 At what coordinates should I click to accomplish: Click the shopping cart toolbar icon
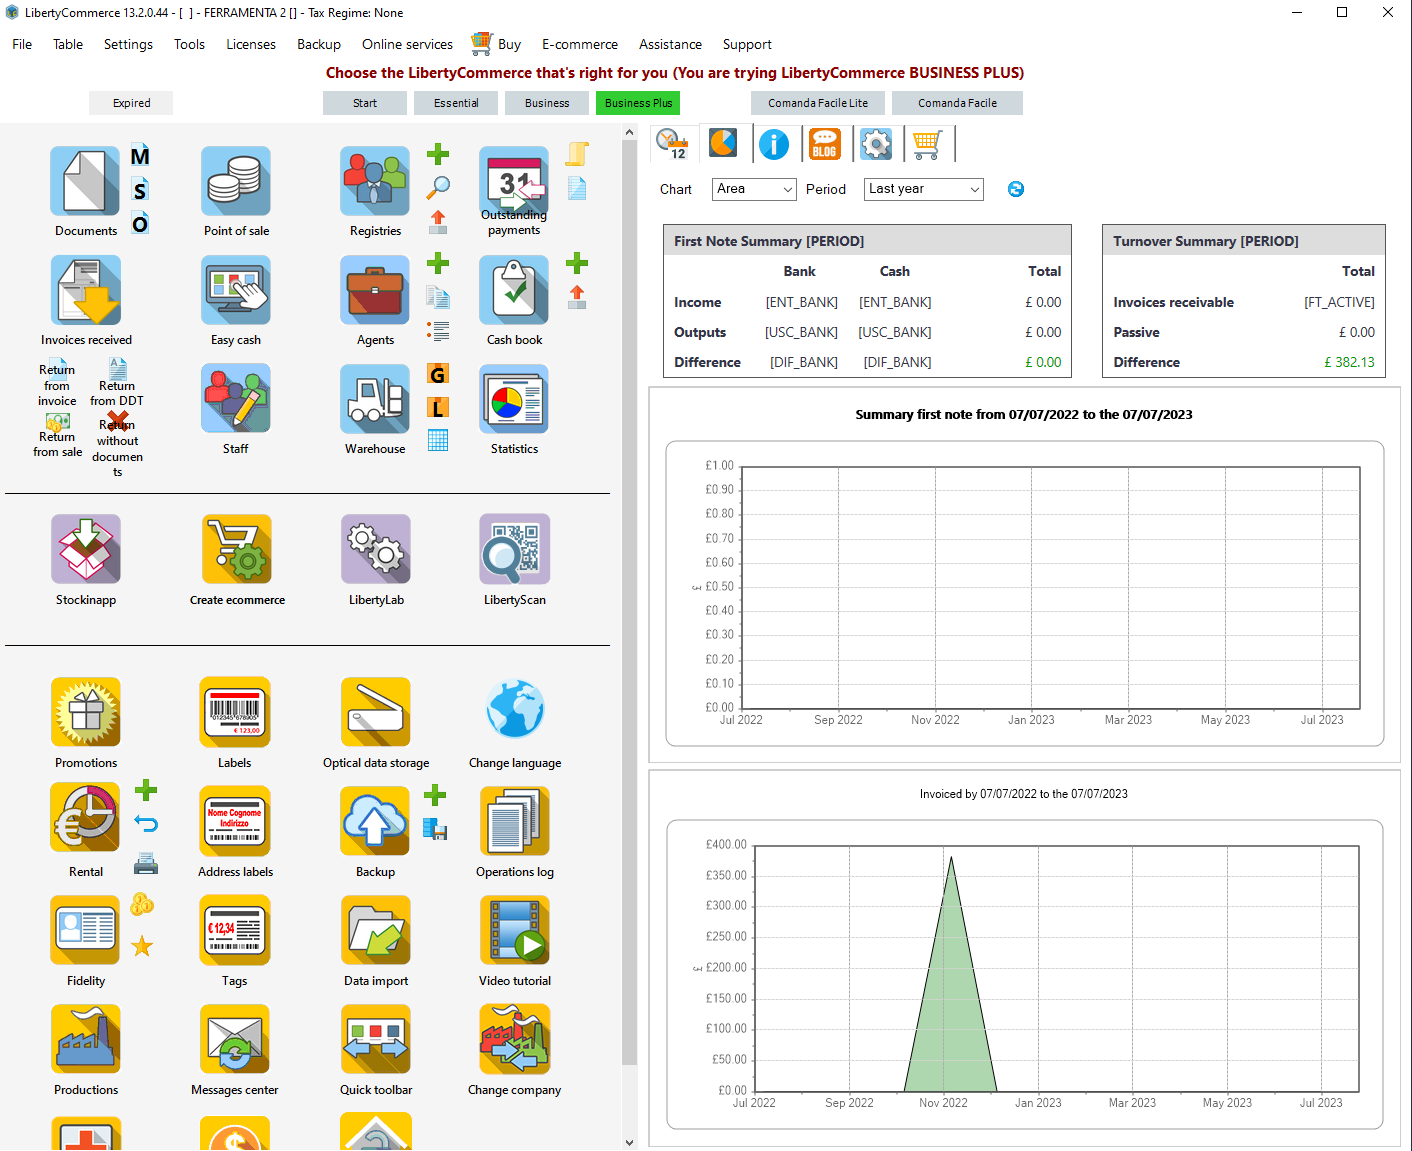pyautogui.click(x=927, y=144)
